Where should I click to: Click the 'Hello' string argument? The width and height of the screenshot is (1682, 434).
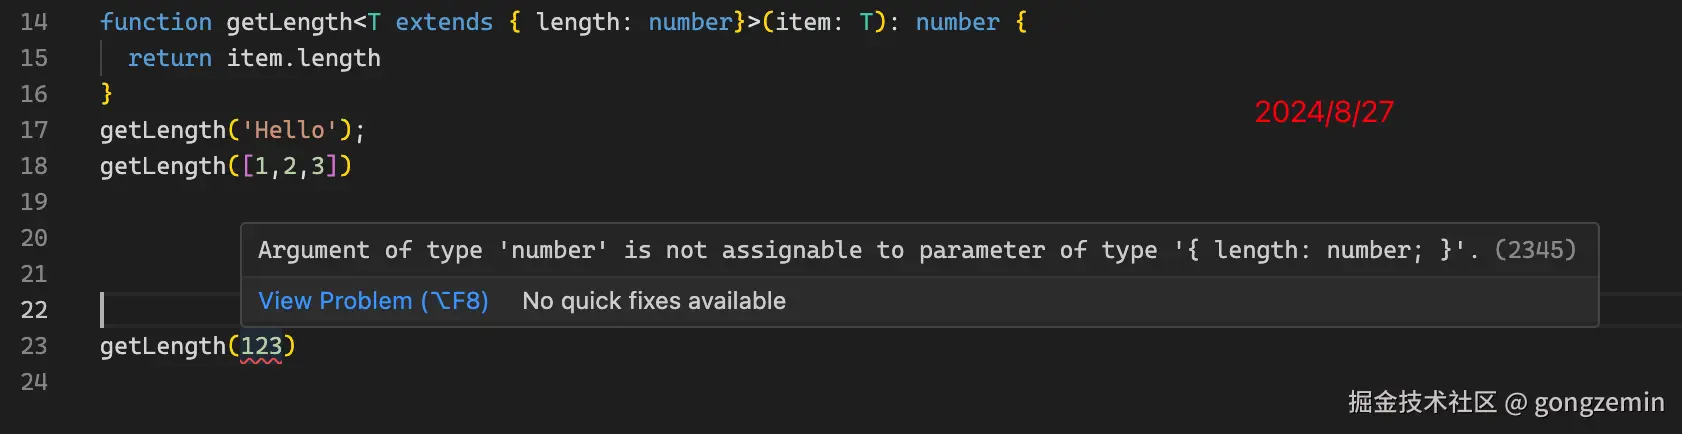[x=290, y=130]
